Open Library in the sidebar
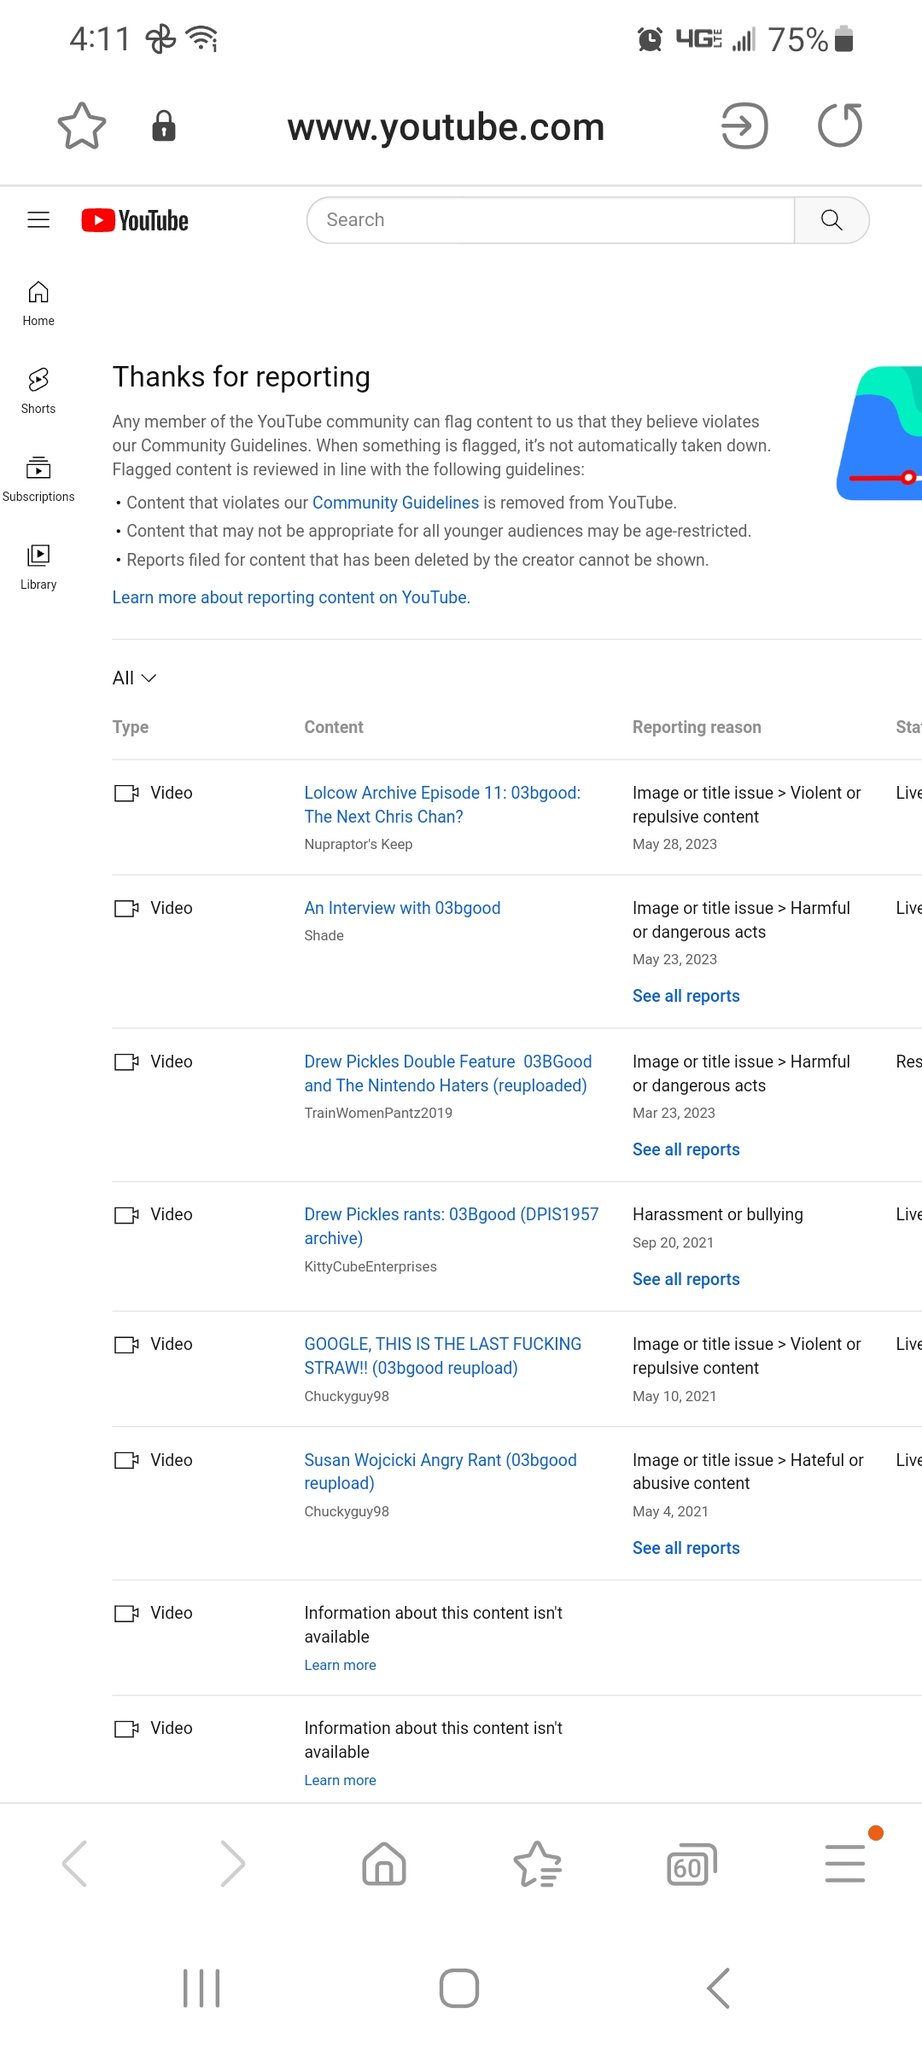 38,568
